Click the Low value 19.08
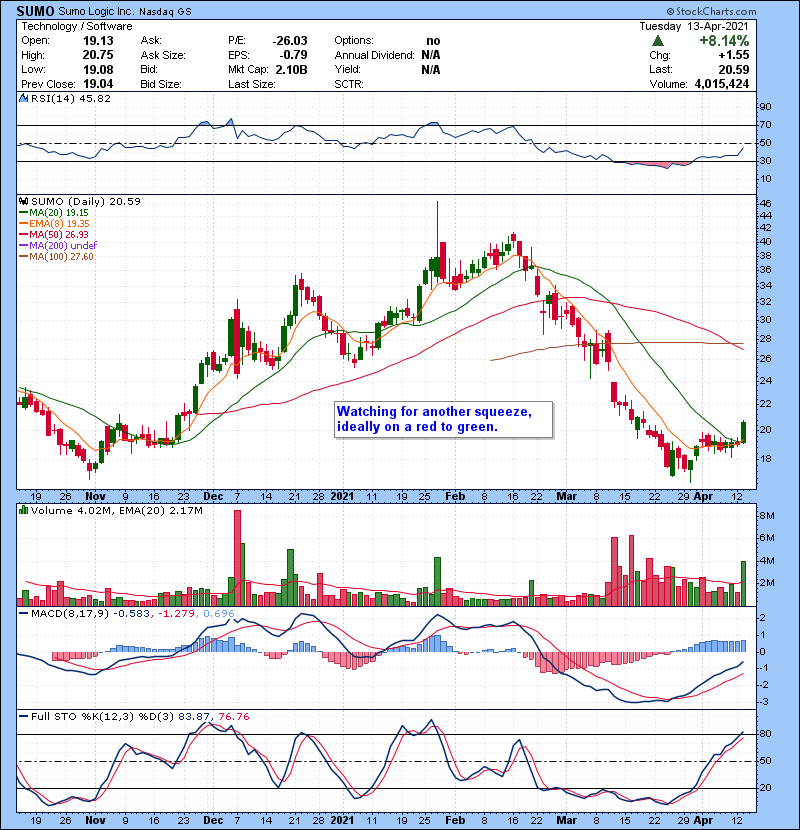This screenshot has width=800, height=830. coord(98,69)
